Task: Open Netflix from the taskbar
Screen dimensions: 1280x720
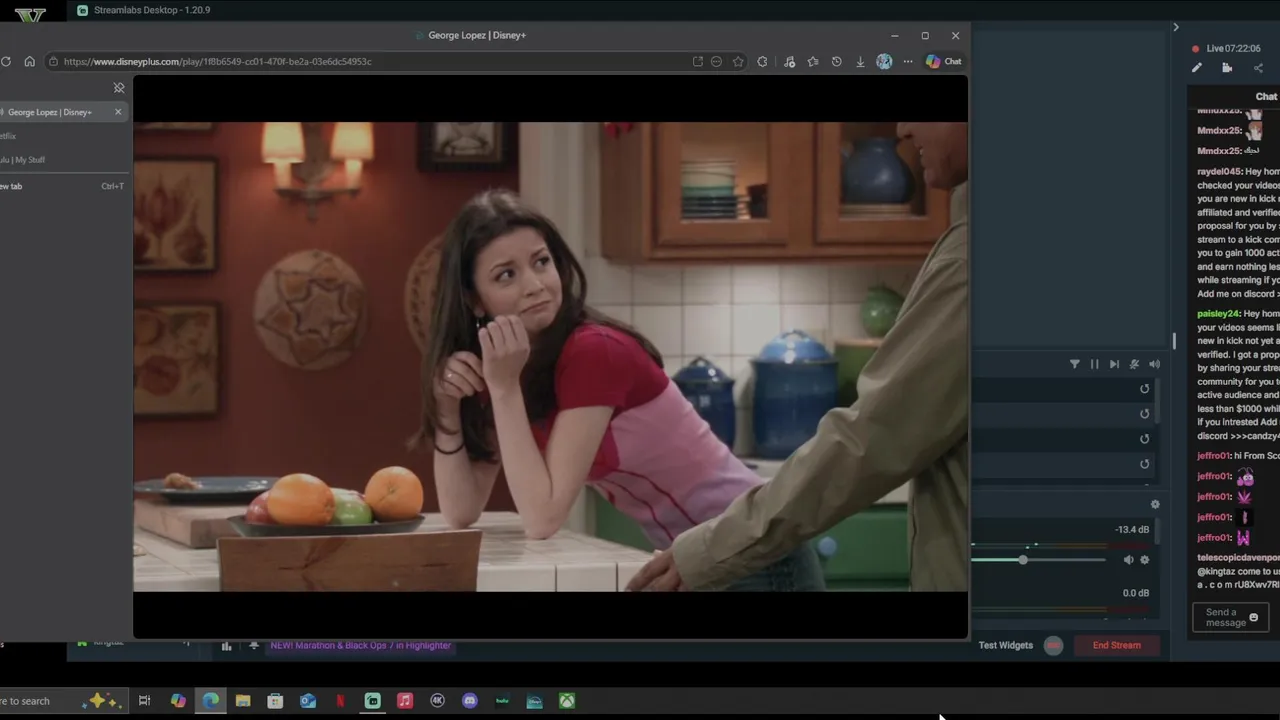Action: (x=340, y=701)
